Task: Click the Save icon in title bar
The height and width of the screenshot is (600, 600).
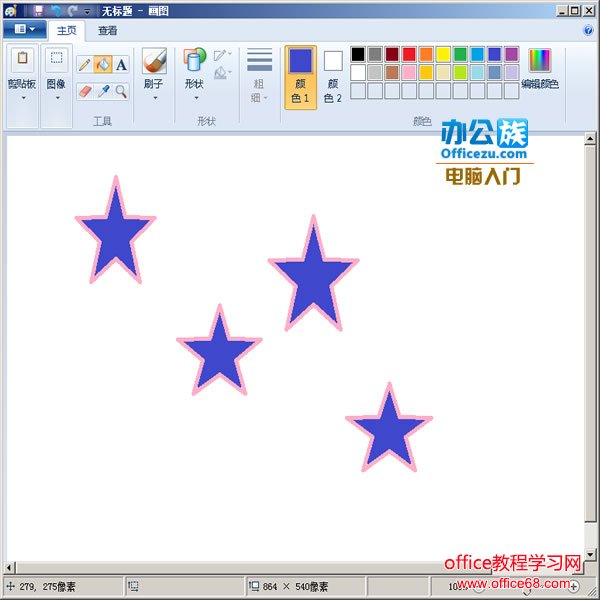Action: click(38, 11)
